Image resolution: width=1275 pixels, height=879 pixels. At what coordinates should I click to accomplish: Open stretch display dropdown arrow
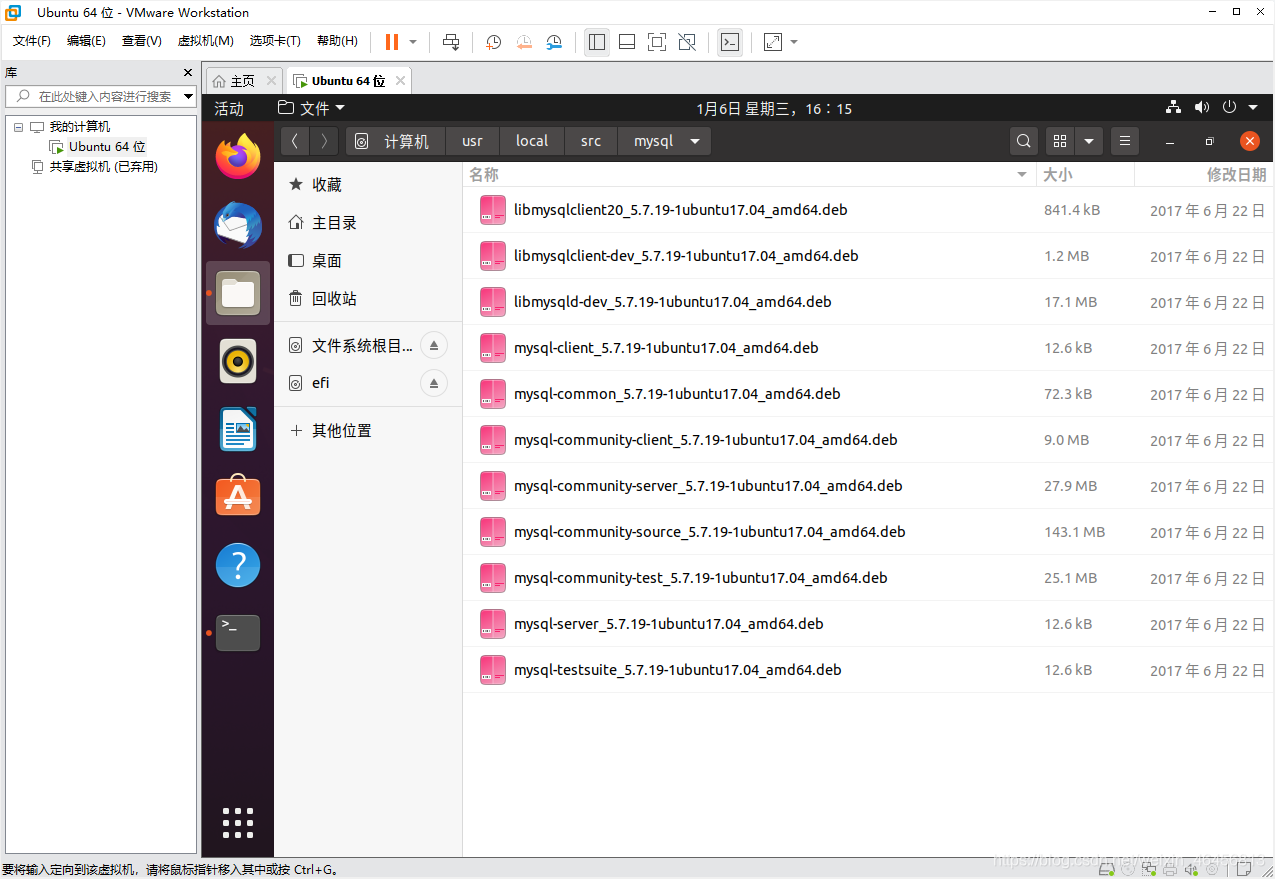point(794,42)
